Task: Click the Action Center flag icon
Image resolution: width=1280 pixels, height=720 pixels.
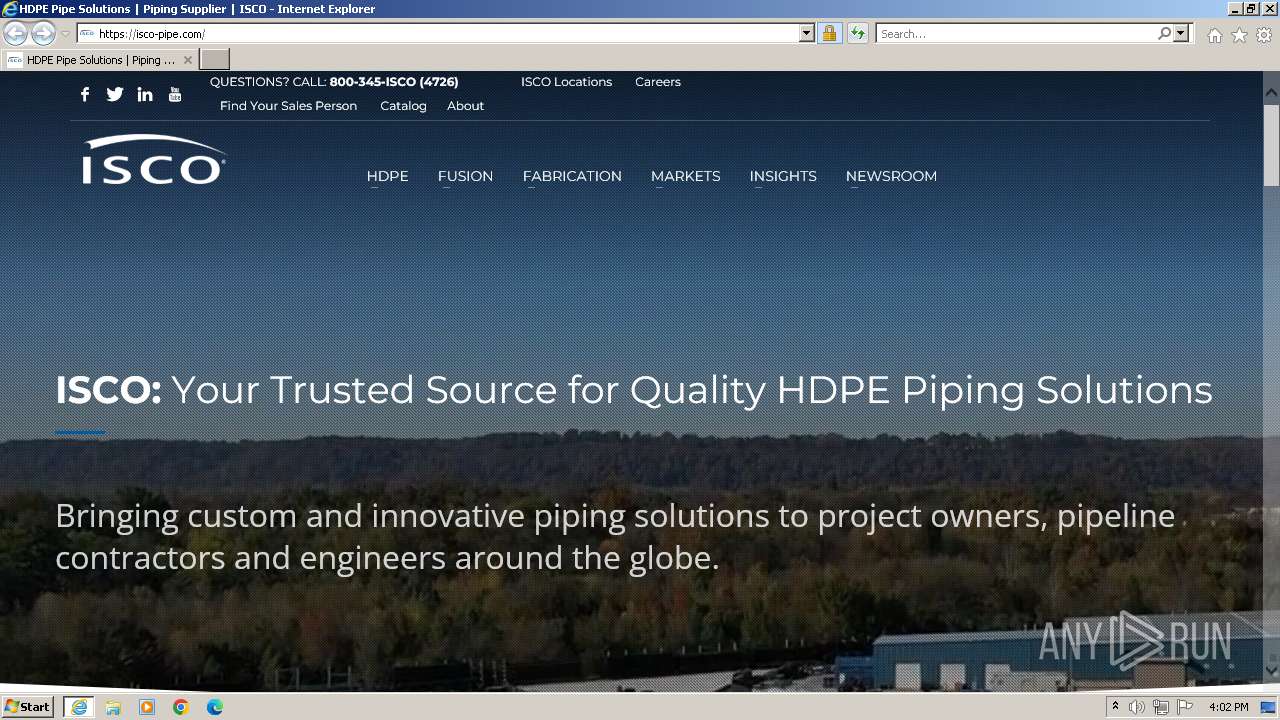Action: 1185,707
